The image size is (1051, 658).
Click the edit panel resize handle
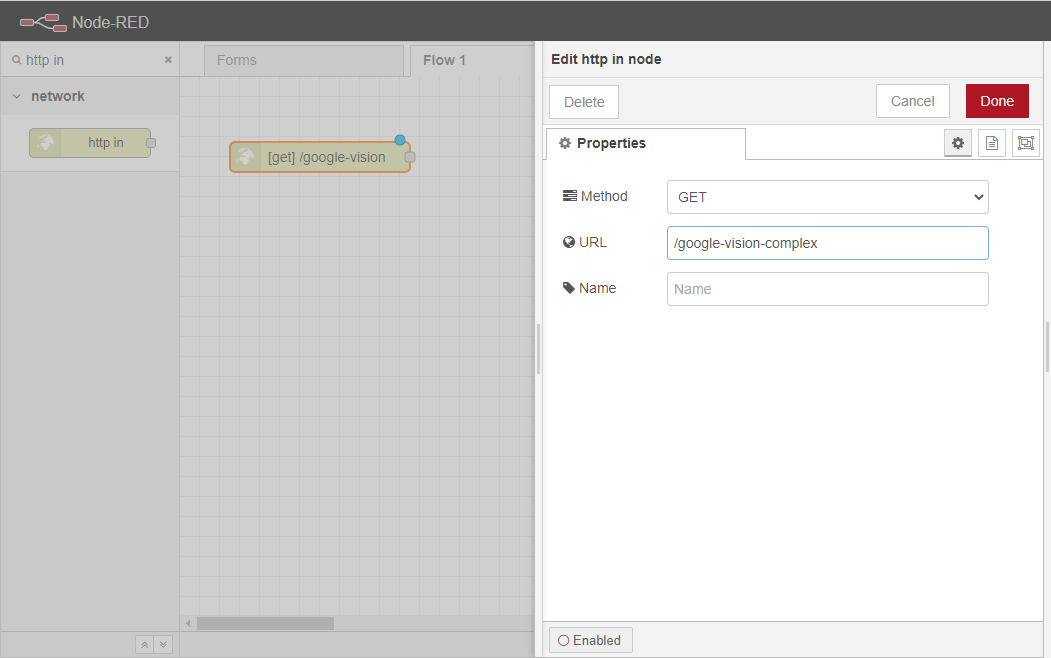coord(538,348)
